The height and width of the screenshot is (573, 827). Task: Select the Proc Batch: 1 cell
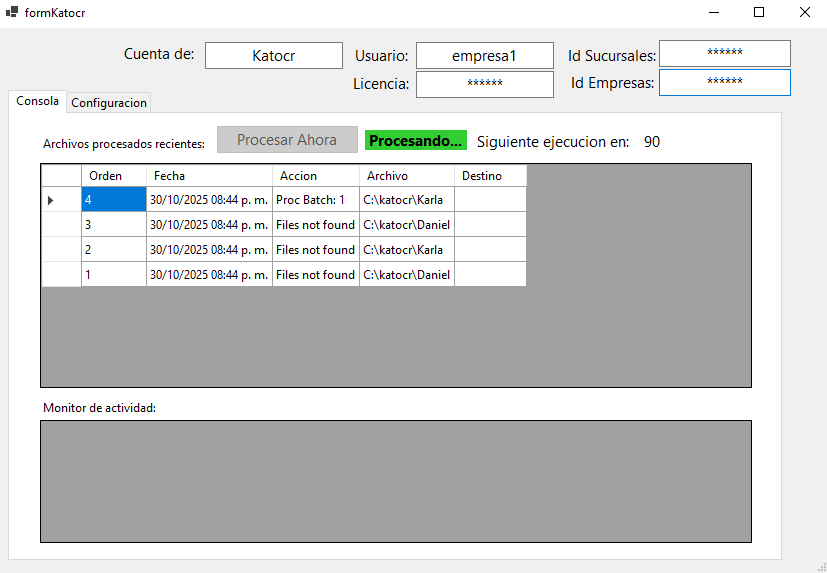[315, 200]
